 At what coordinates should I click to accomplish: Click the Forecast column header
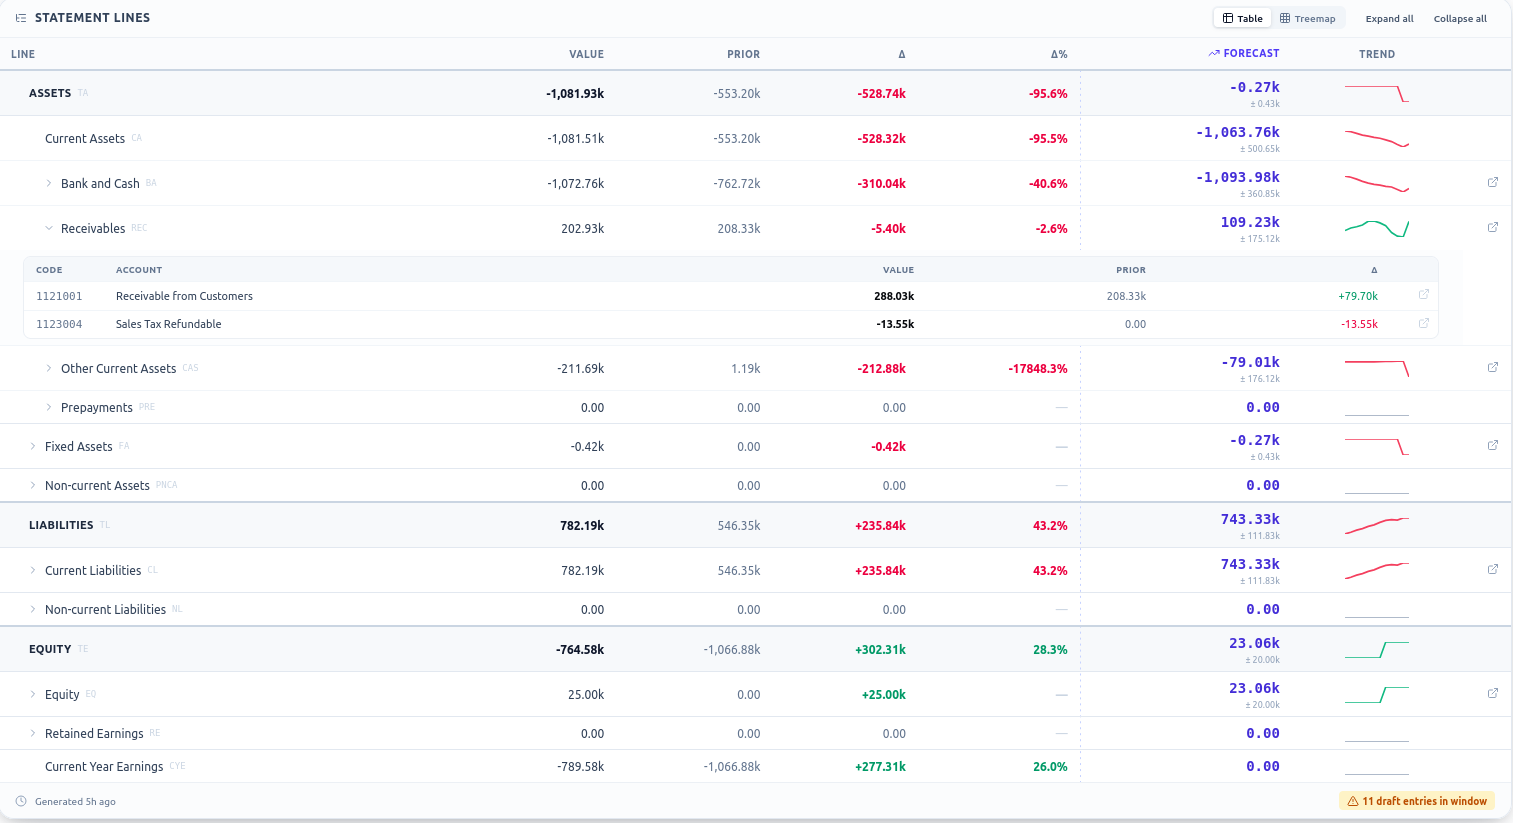[x=1244, y=53]
